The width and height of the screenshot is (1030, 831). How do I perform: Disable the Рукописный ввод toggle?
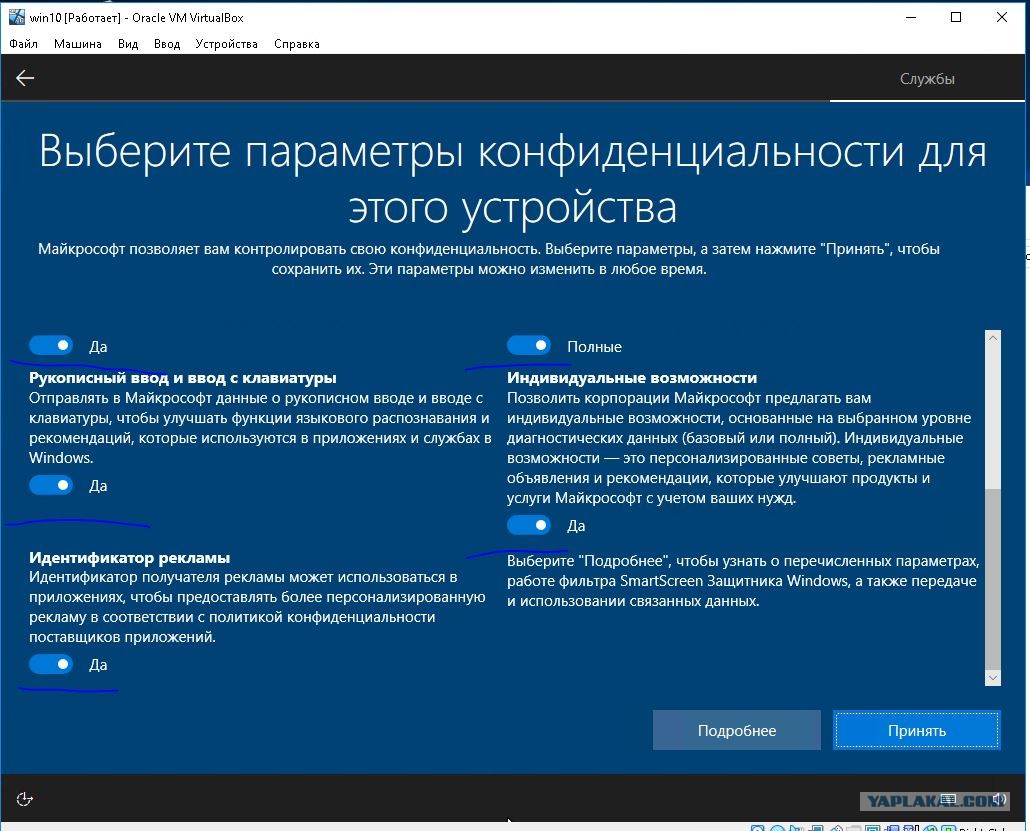pos(51,485)
